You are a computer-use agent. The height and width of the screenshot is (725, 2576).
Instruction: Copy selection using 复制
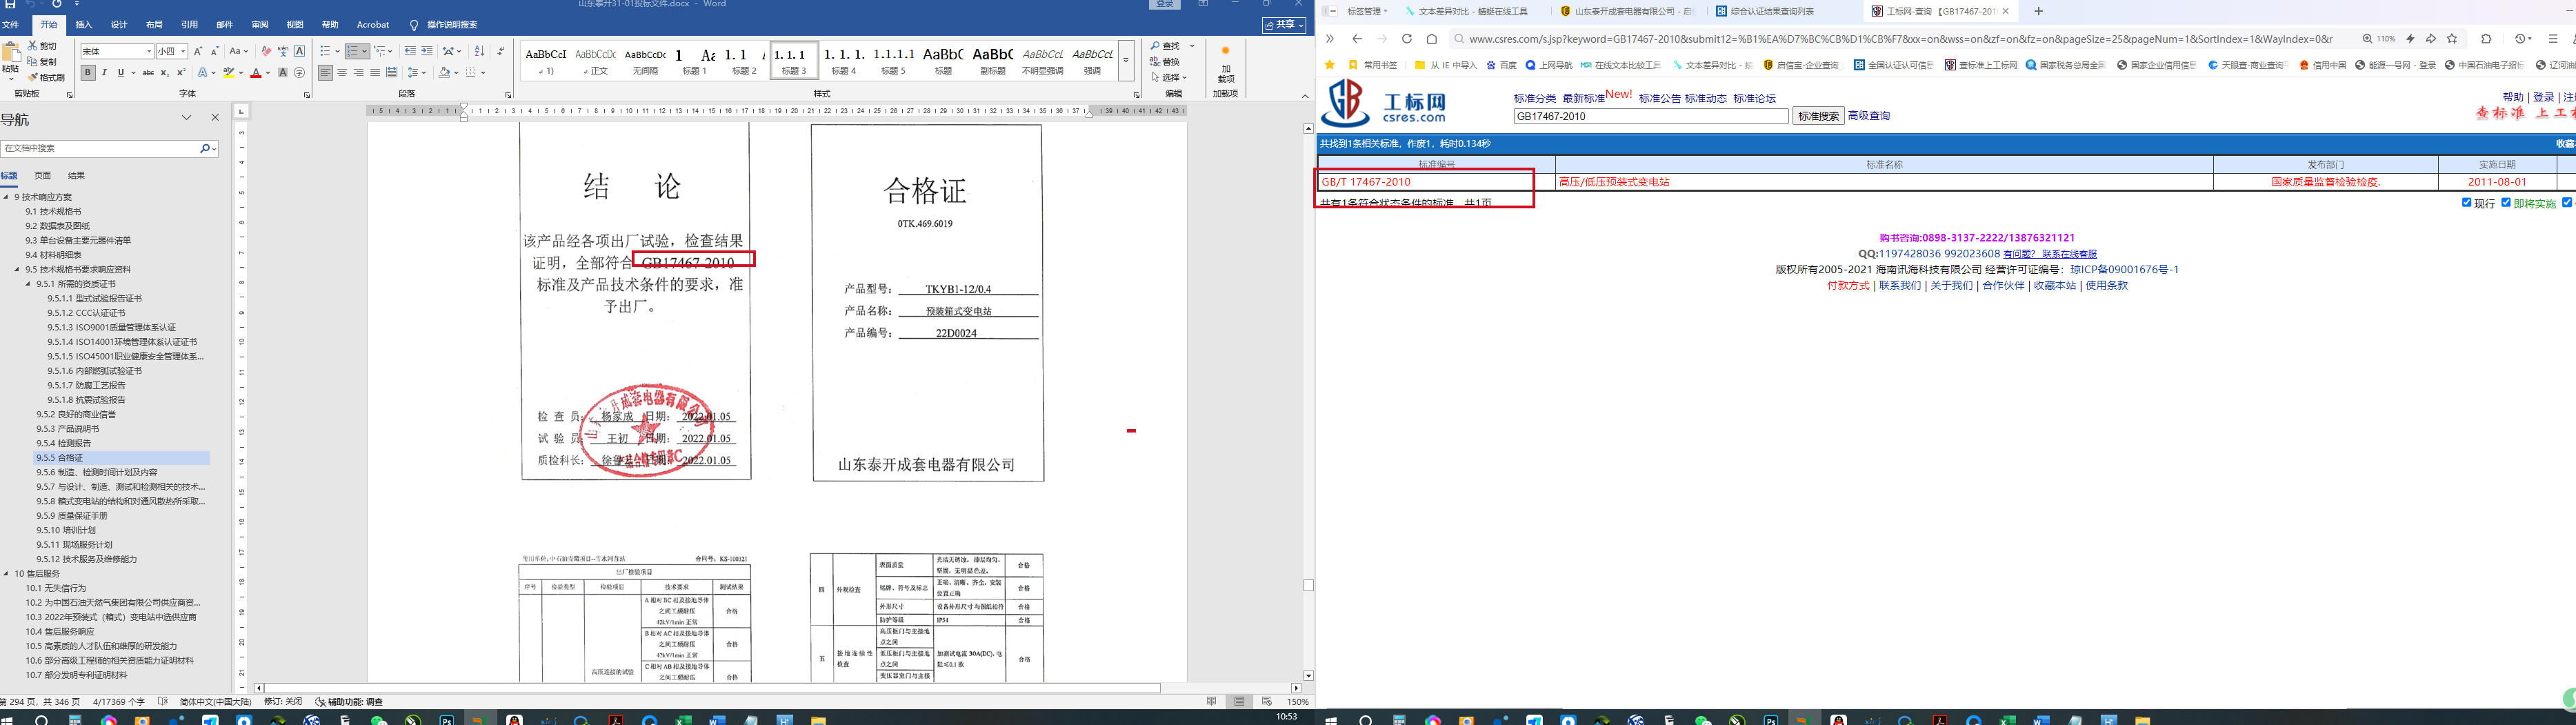(43, 62)
